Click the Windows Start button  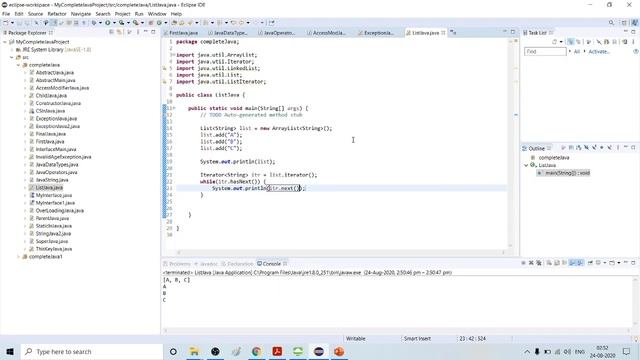click(10, 351)
